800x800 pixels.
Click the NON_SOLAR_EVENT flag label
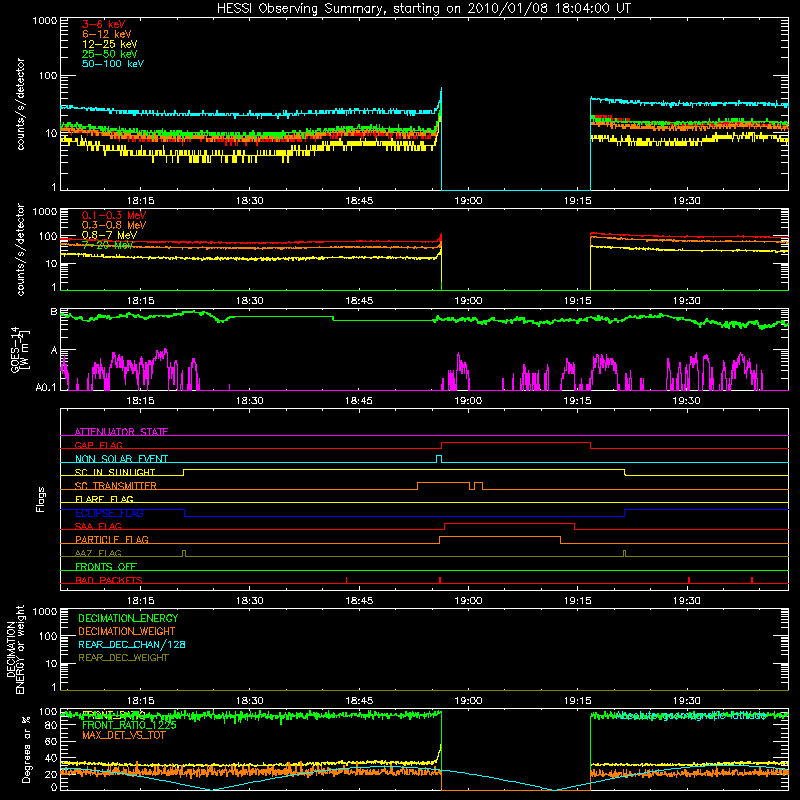tap(121, 459)
